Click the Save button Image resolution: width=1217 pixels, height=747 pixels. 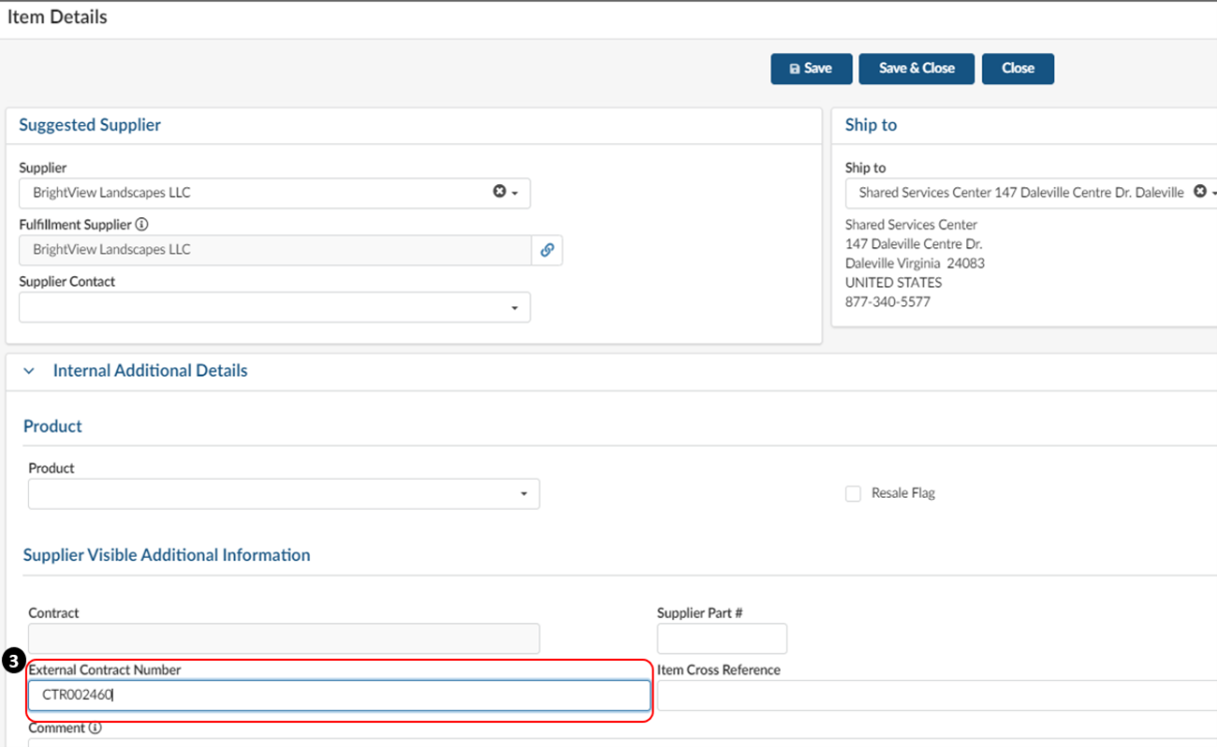point(811,68)
